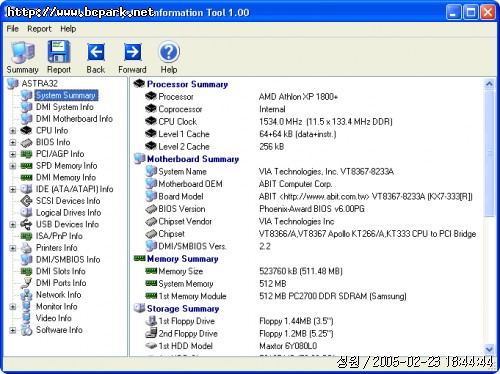The width and height of the screenshot is (500, 374).
Task: Select DMI System Info tree item
Action: click(x=65, y=107)
